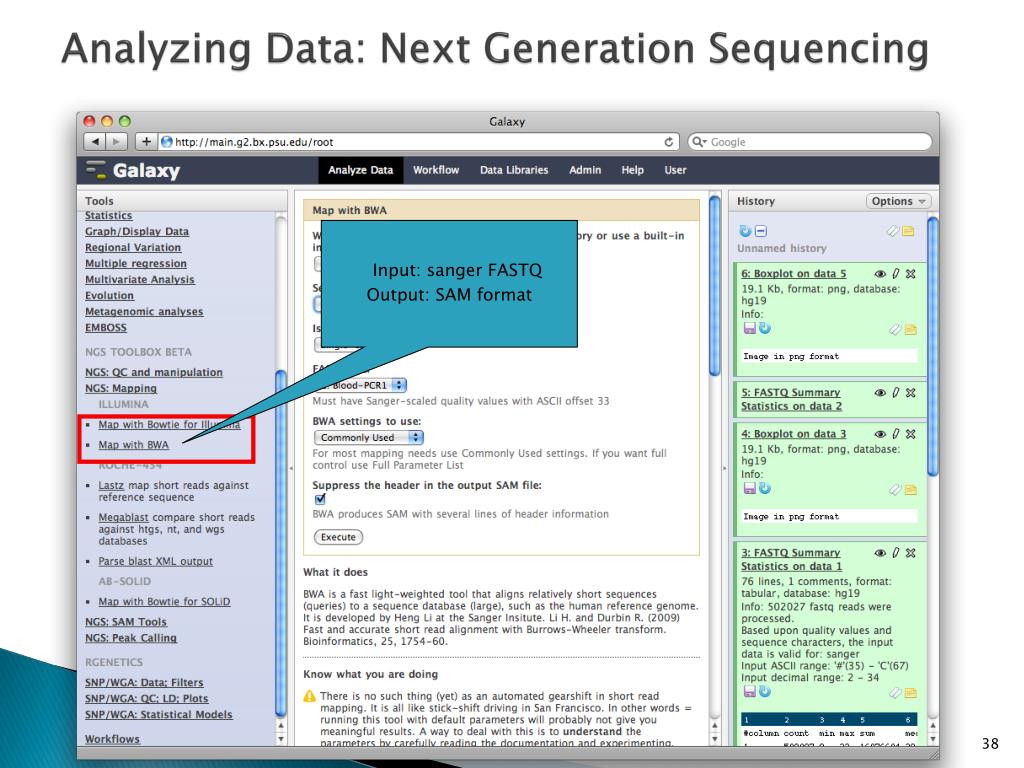Open the Data Libraries tab
The height and width of the screenshot is (768, 1024).
pos(514,170)
